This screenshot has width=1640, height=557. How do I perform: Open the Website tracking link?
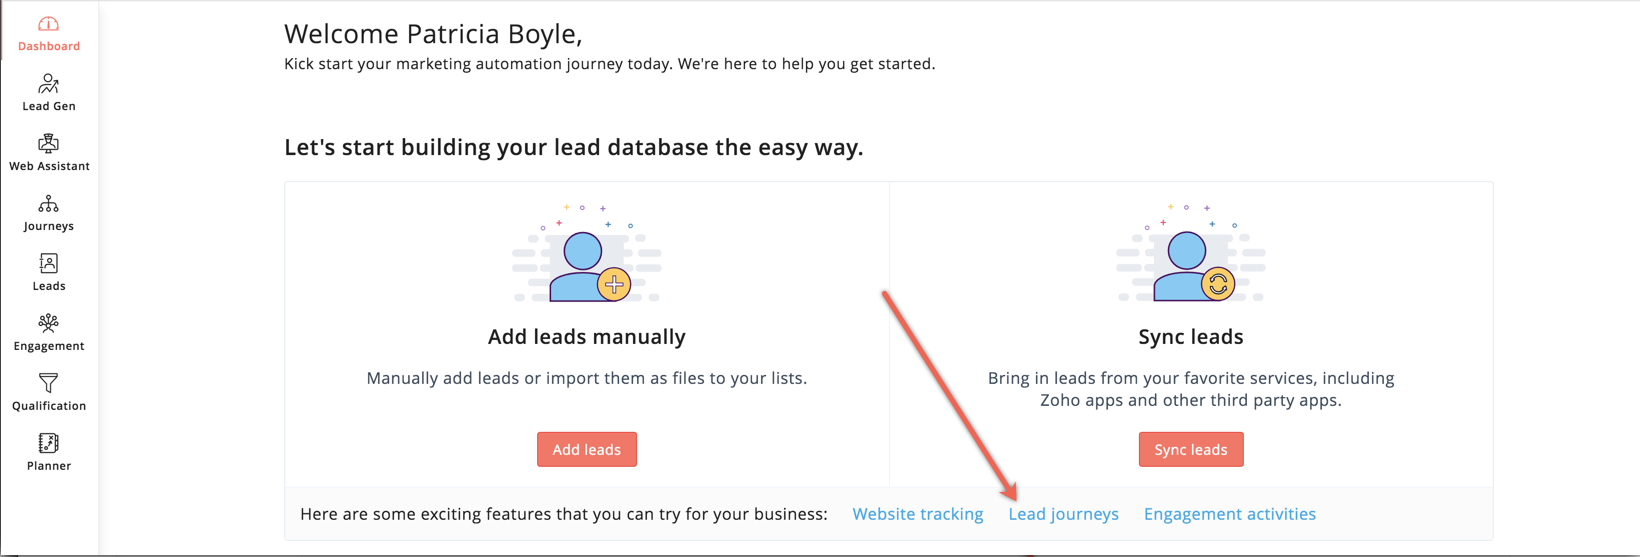(917, 514)
